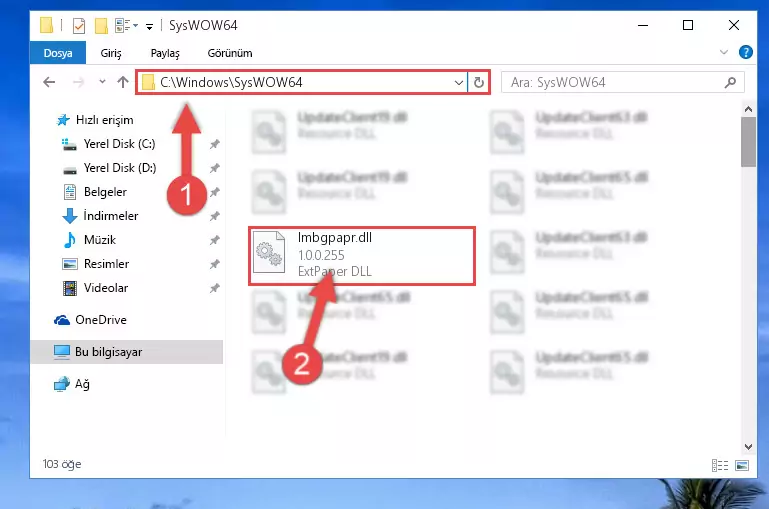Switch to the Giriş ribbon tab

click(111, 53)
